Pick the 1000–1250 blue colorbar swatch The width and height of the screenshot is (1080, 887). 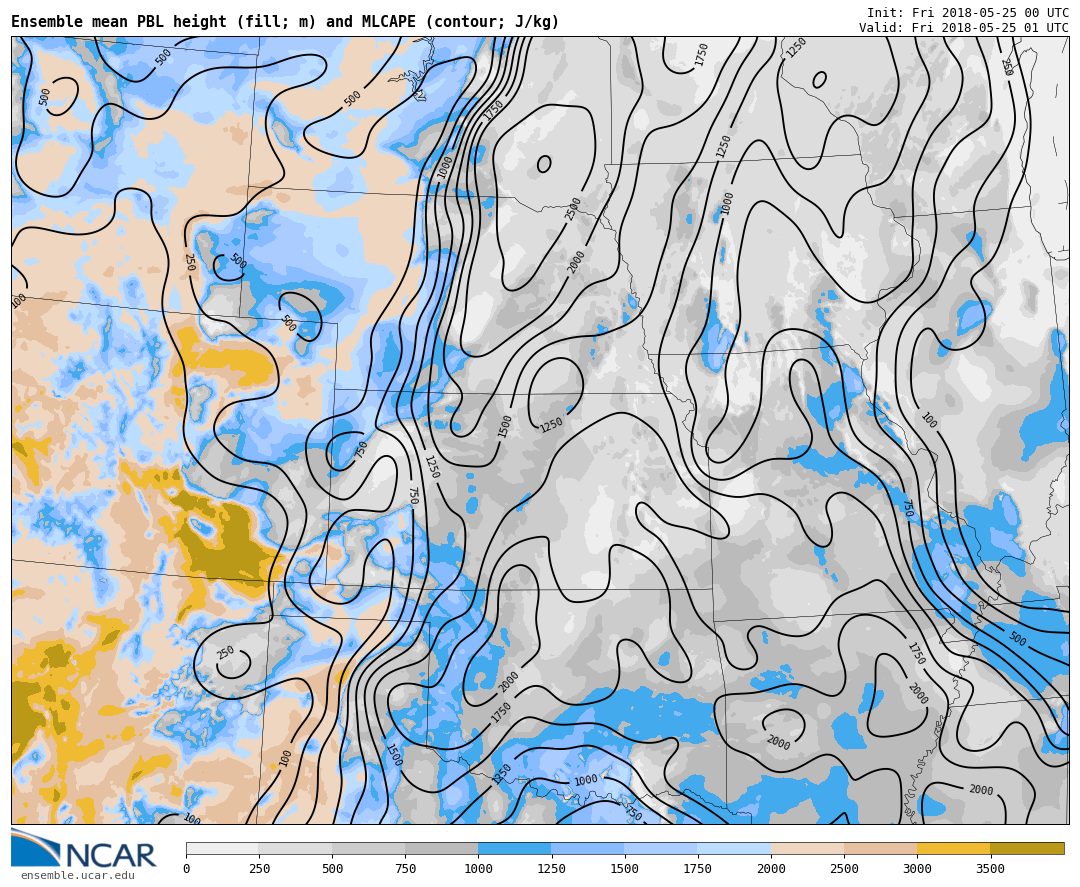[x=514, y=848]
